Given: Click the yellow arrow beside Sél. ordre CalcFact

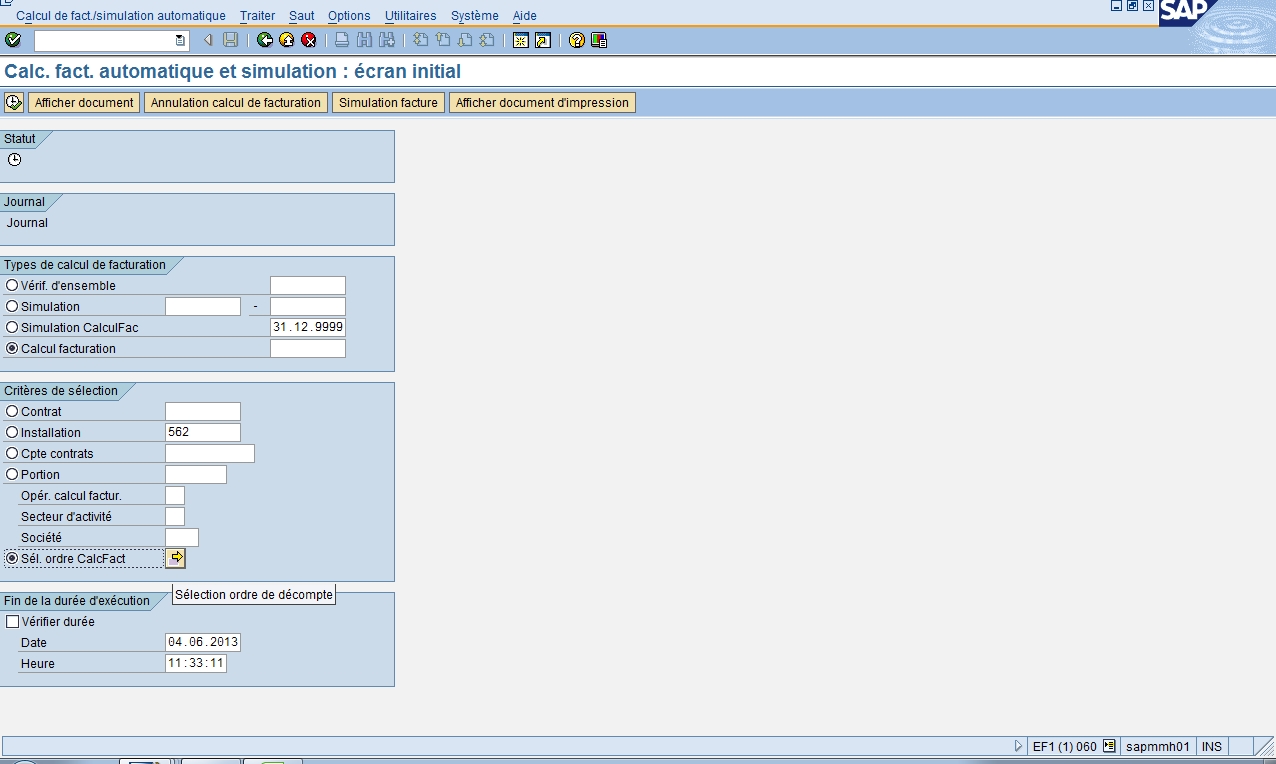Looking at the screenshot, I should 176,558.
